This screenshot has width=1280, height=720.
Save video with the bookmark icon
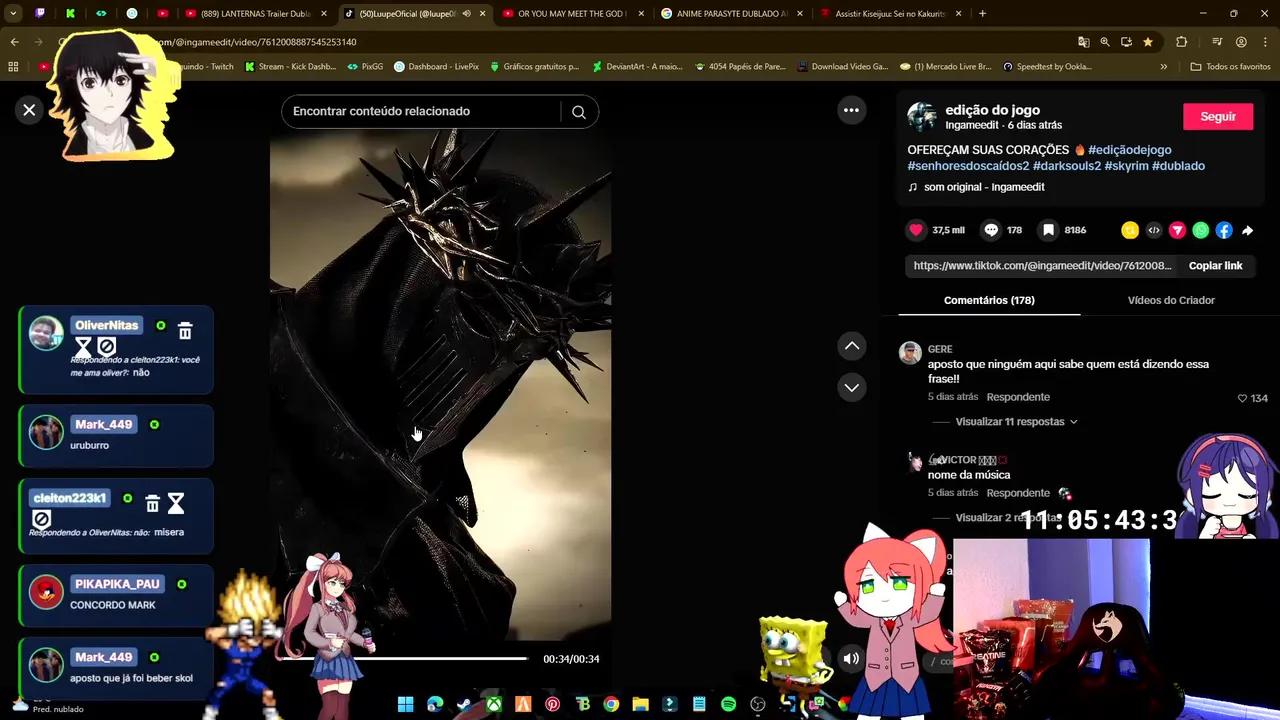(1048, 230)
